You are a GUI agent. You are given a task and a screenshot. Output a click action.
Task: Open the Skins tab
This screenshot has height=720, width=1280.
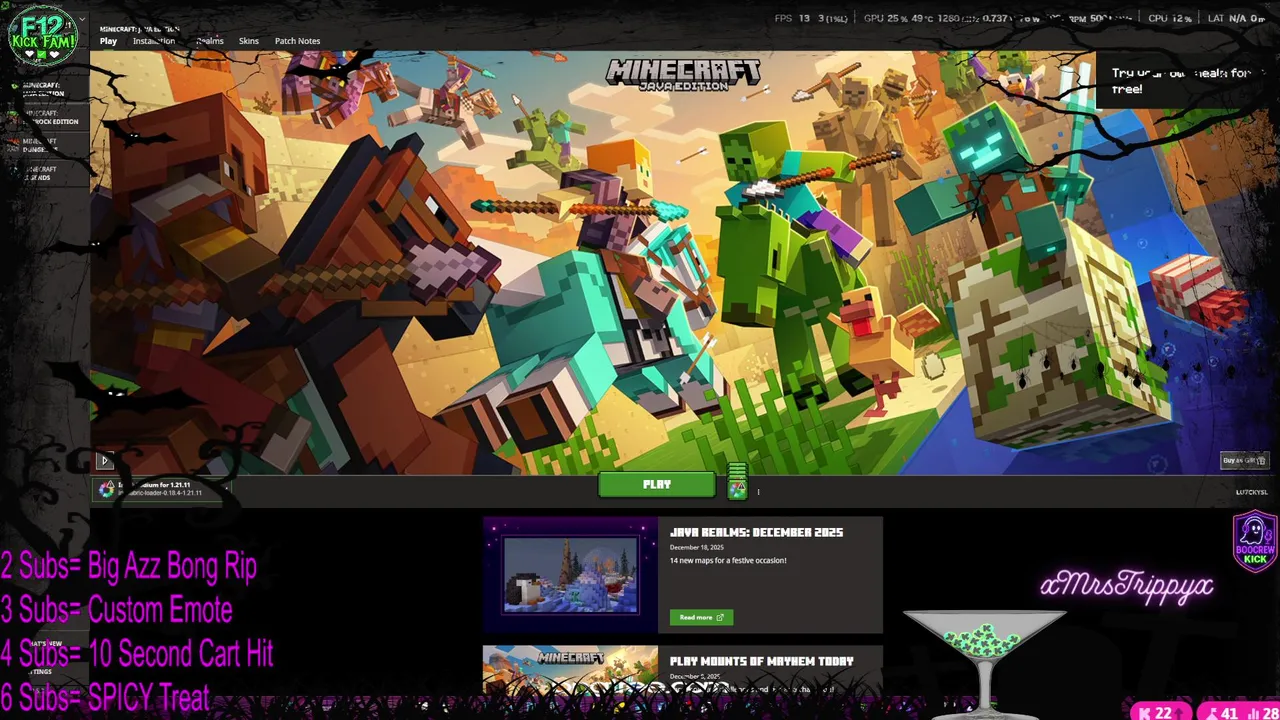pyautogui.click(x=249, y=41)
